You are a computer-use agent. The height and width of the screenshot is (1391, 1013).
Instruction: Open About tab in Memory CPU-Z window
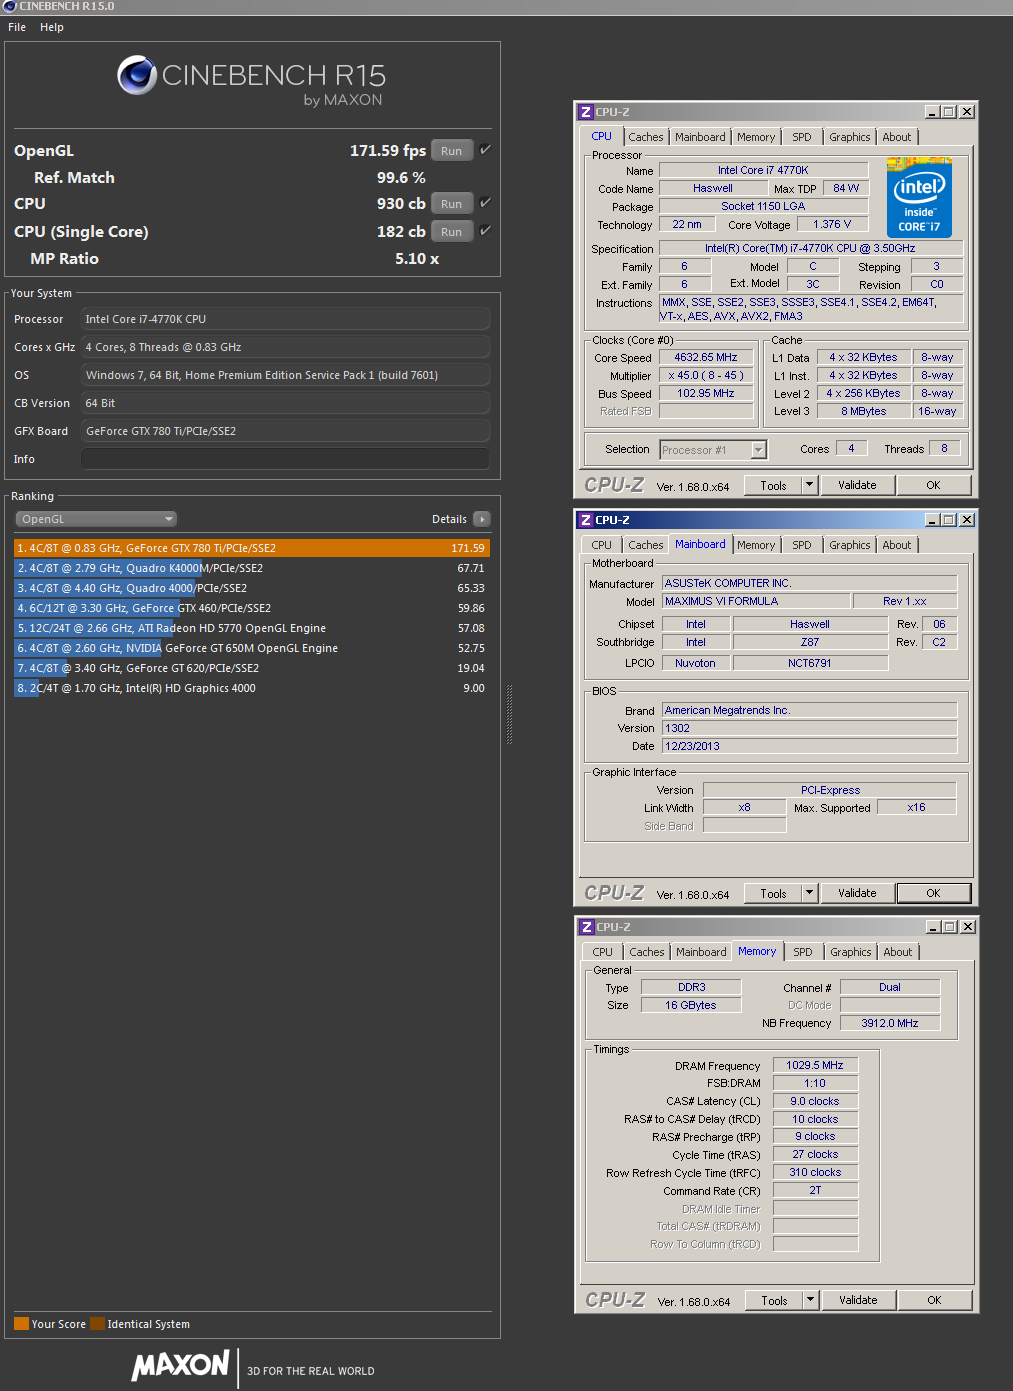[x=898, y=952]
